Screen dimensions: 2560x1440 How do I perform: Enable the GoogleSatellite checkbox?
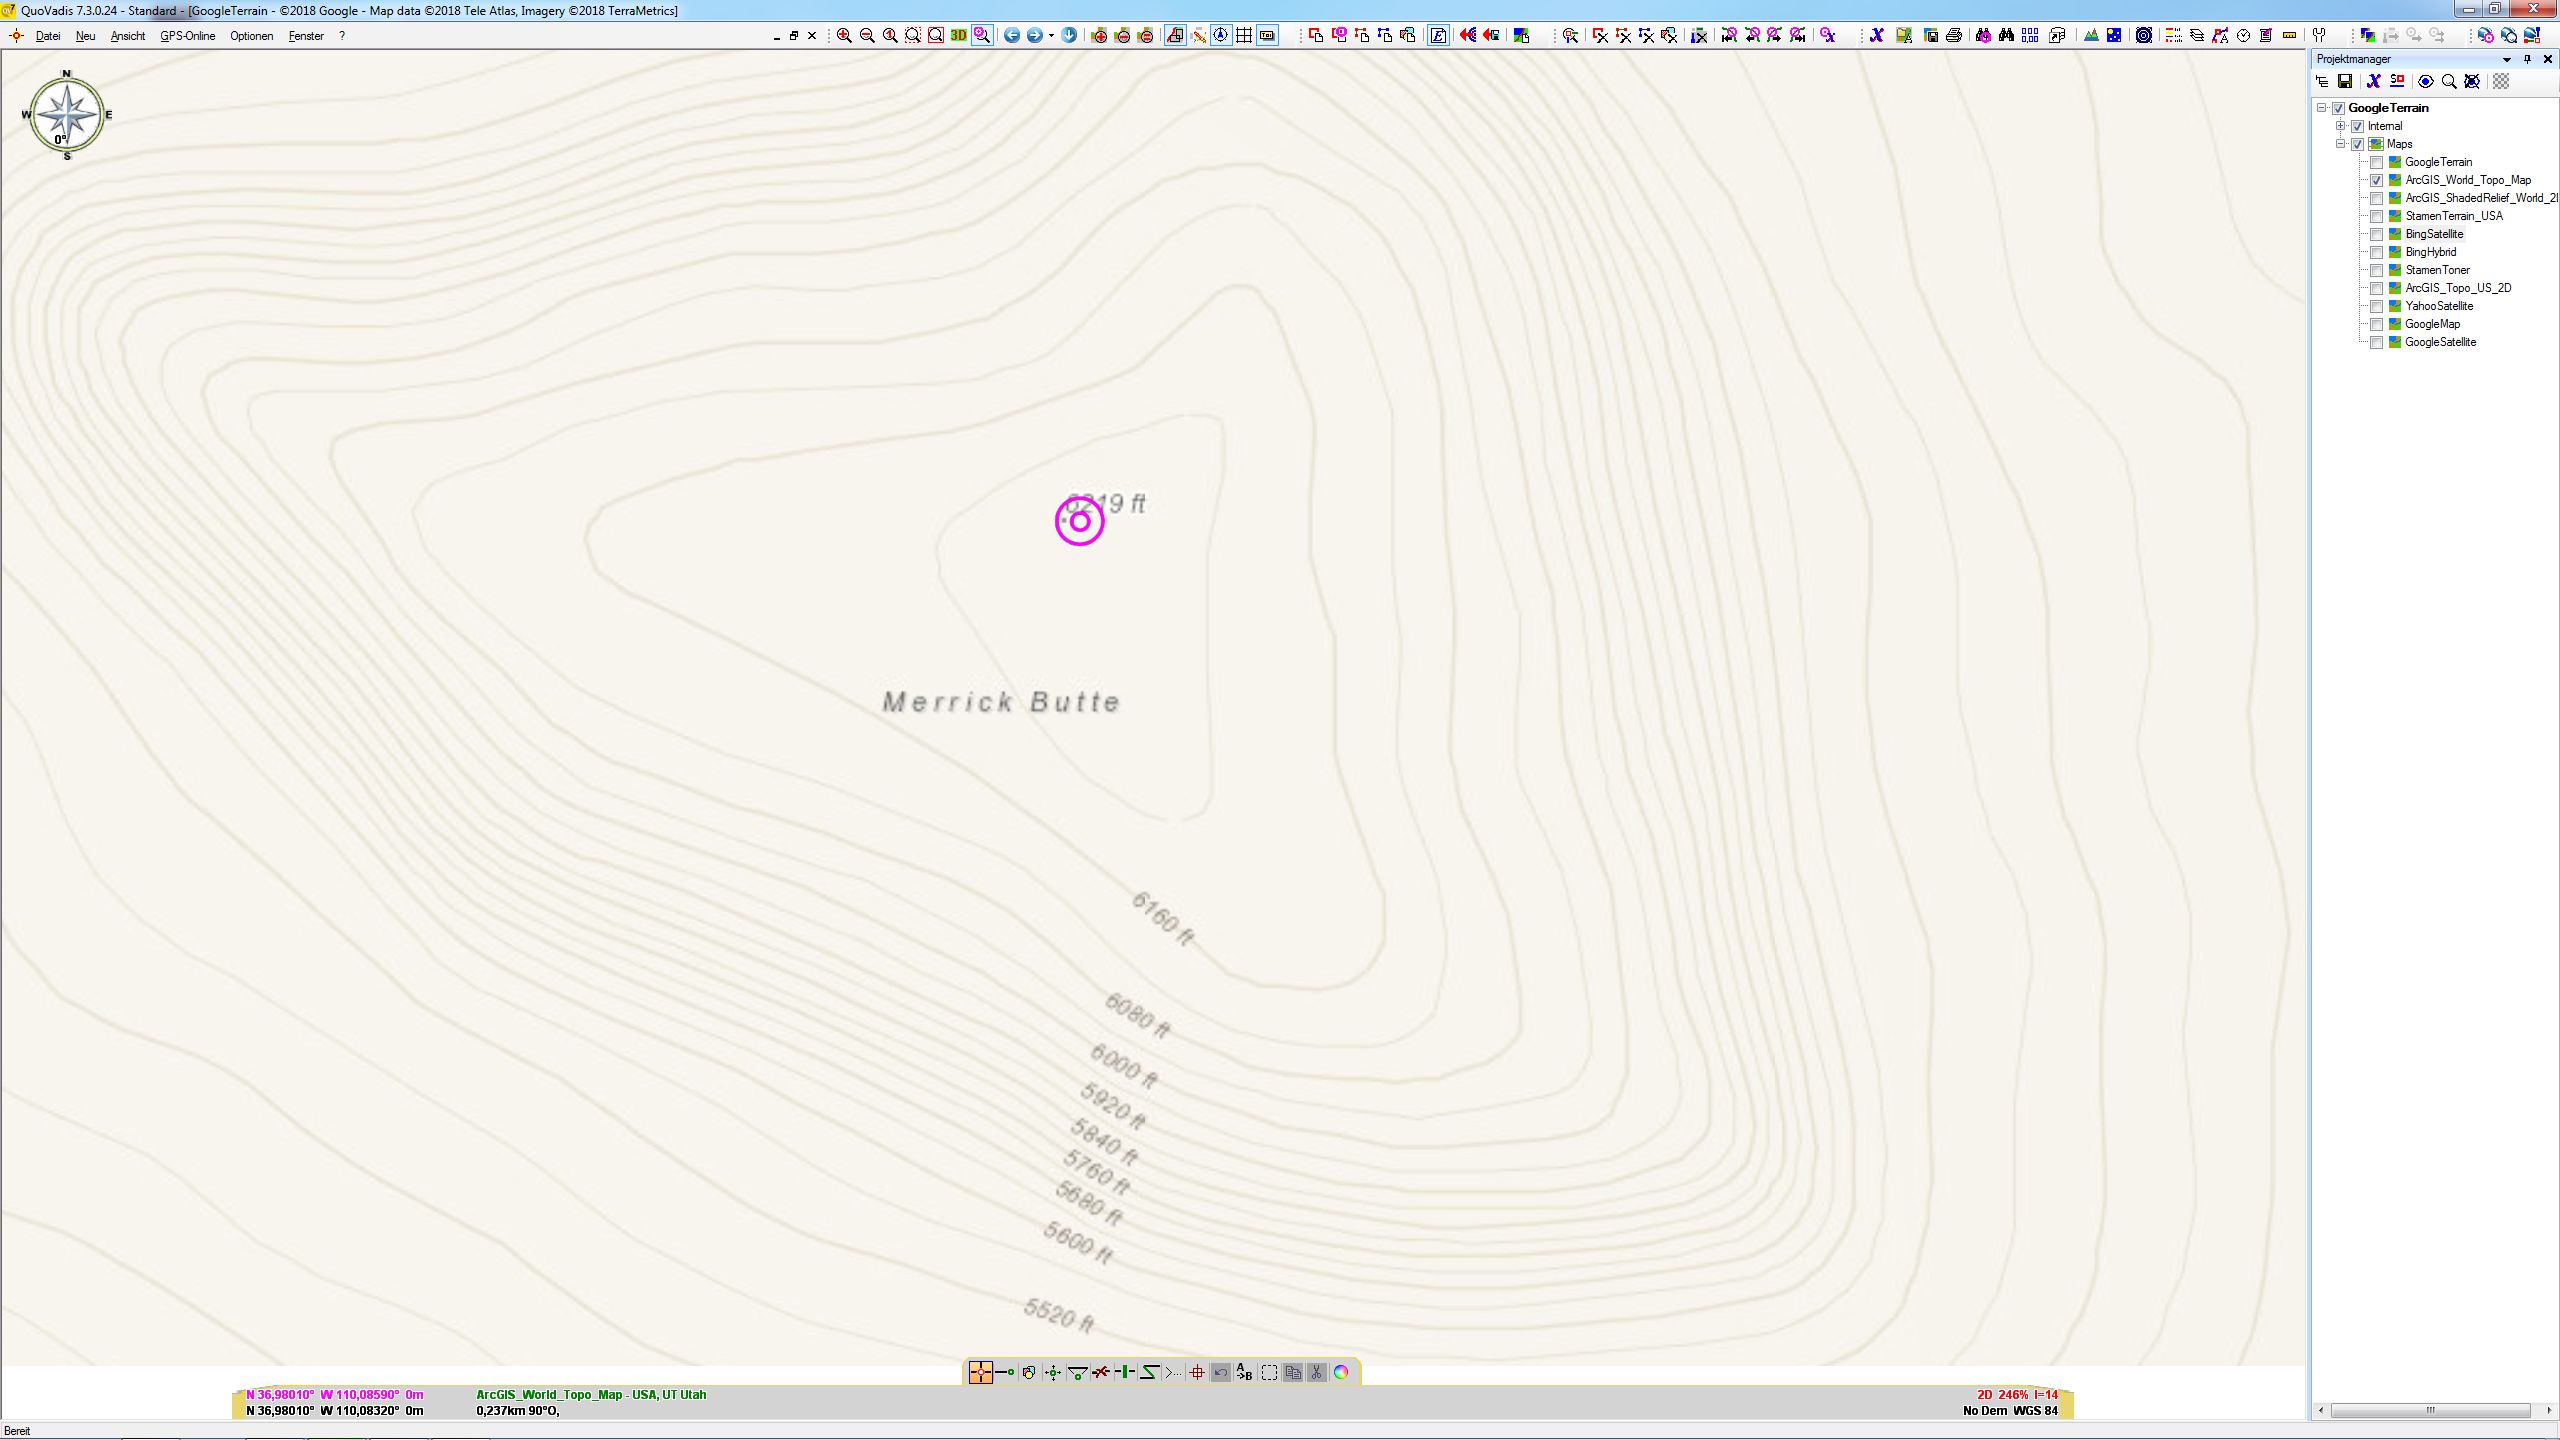point(2377,342)
